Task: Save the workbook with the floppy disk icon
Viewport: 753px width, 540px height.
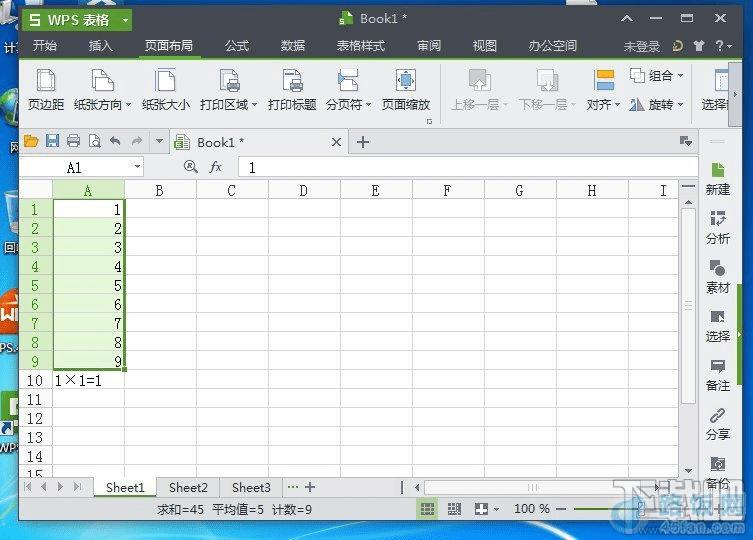Action: coord(52,141)
